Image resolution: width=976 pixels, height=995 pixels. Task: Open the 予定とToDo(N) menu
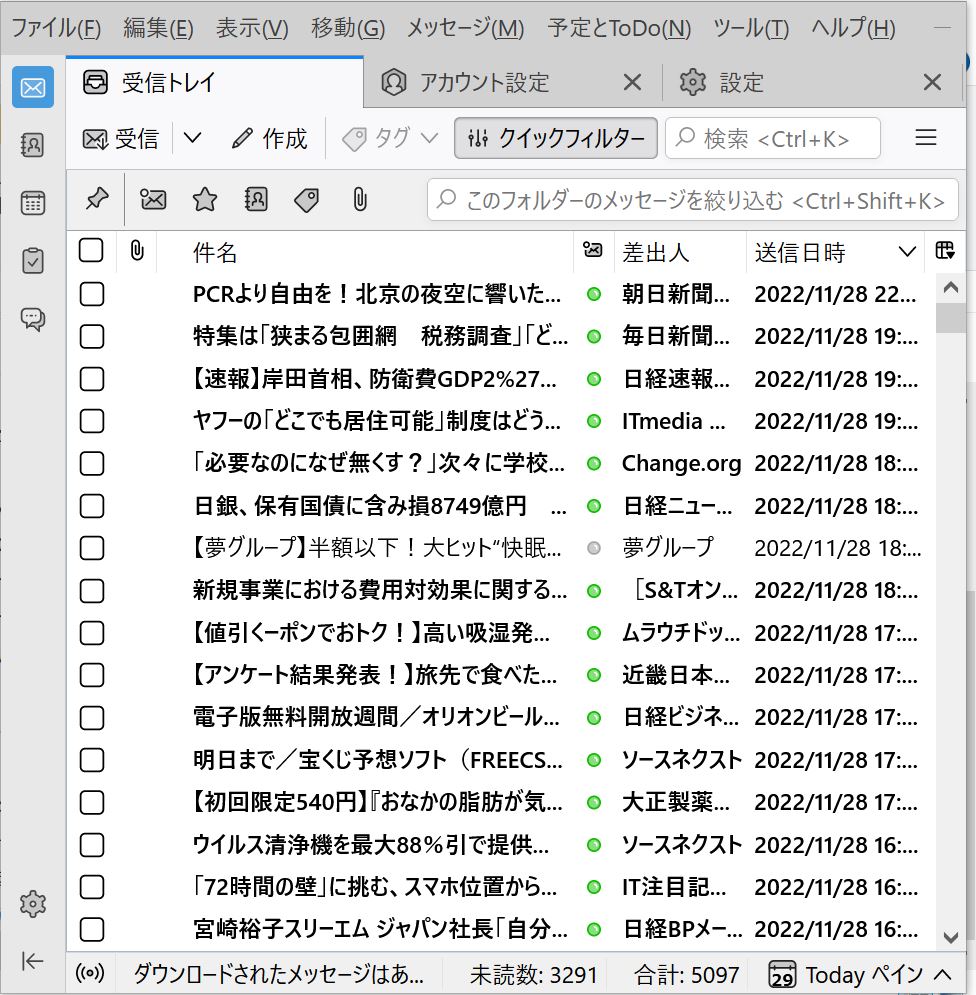click(x=619, y=28)
